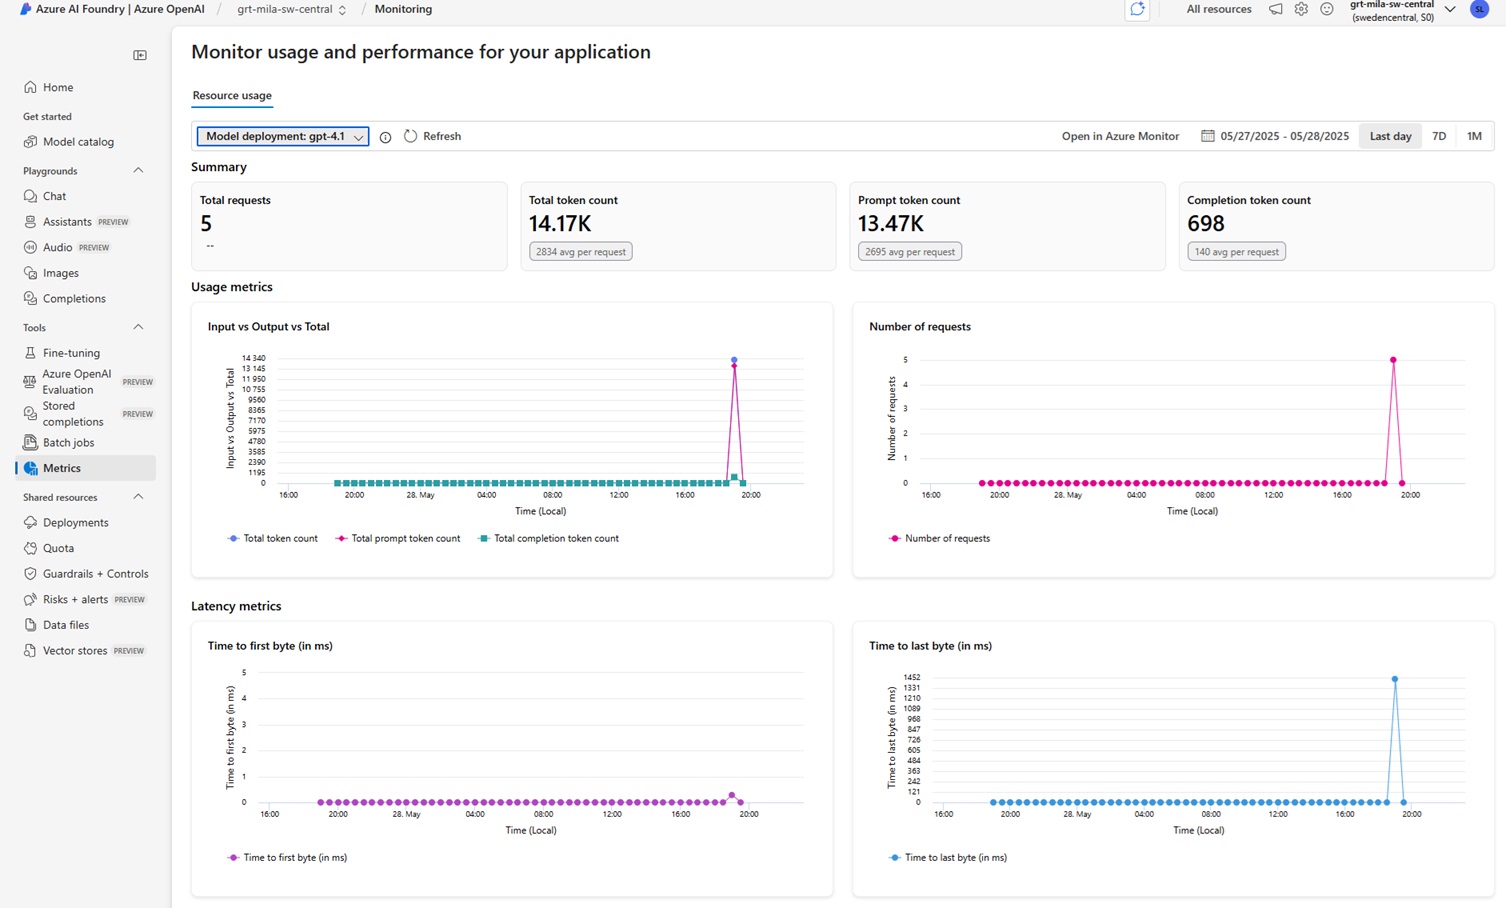1506x908 pixels.
Task: Click the Monitoring breadcrumb item
Action: [403, 9]
